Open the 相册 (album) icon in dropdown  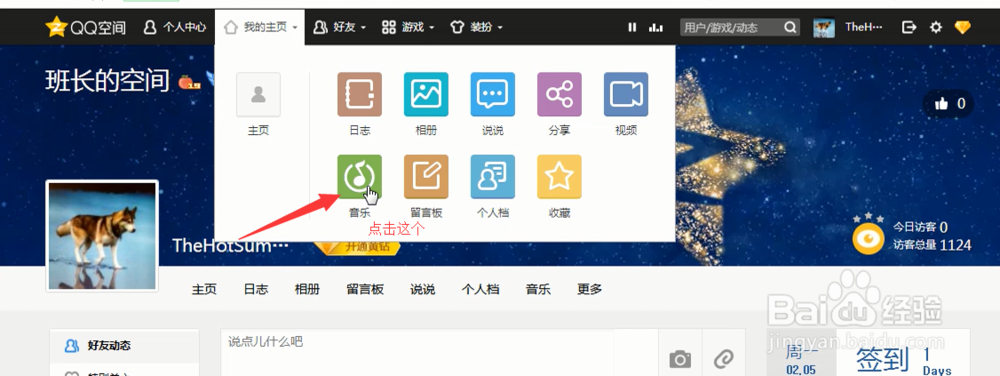426,94
